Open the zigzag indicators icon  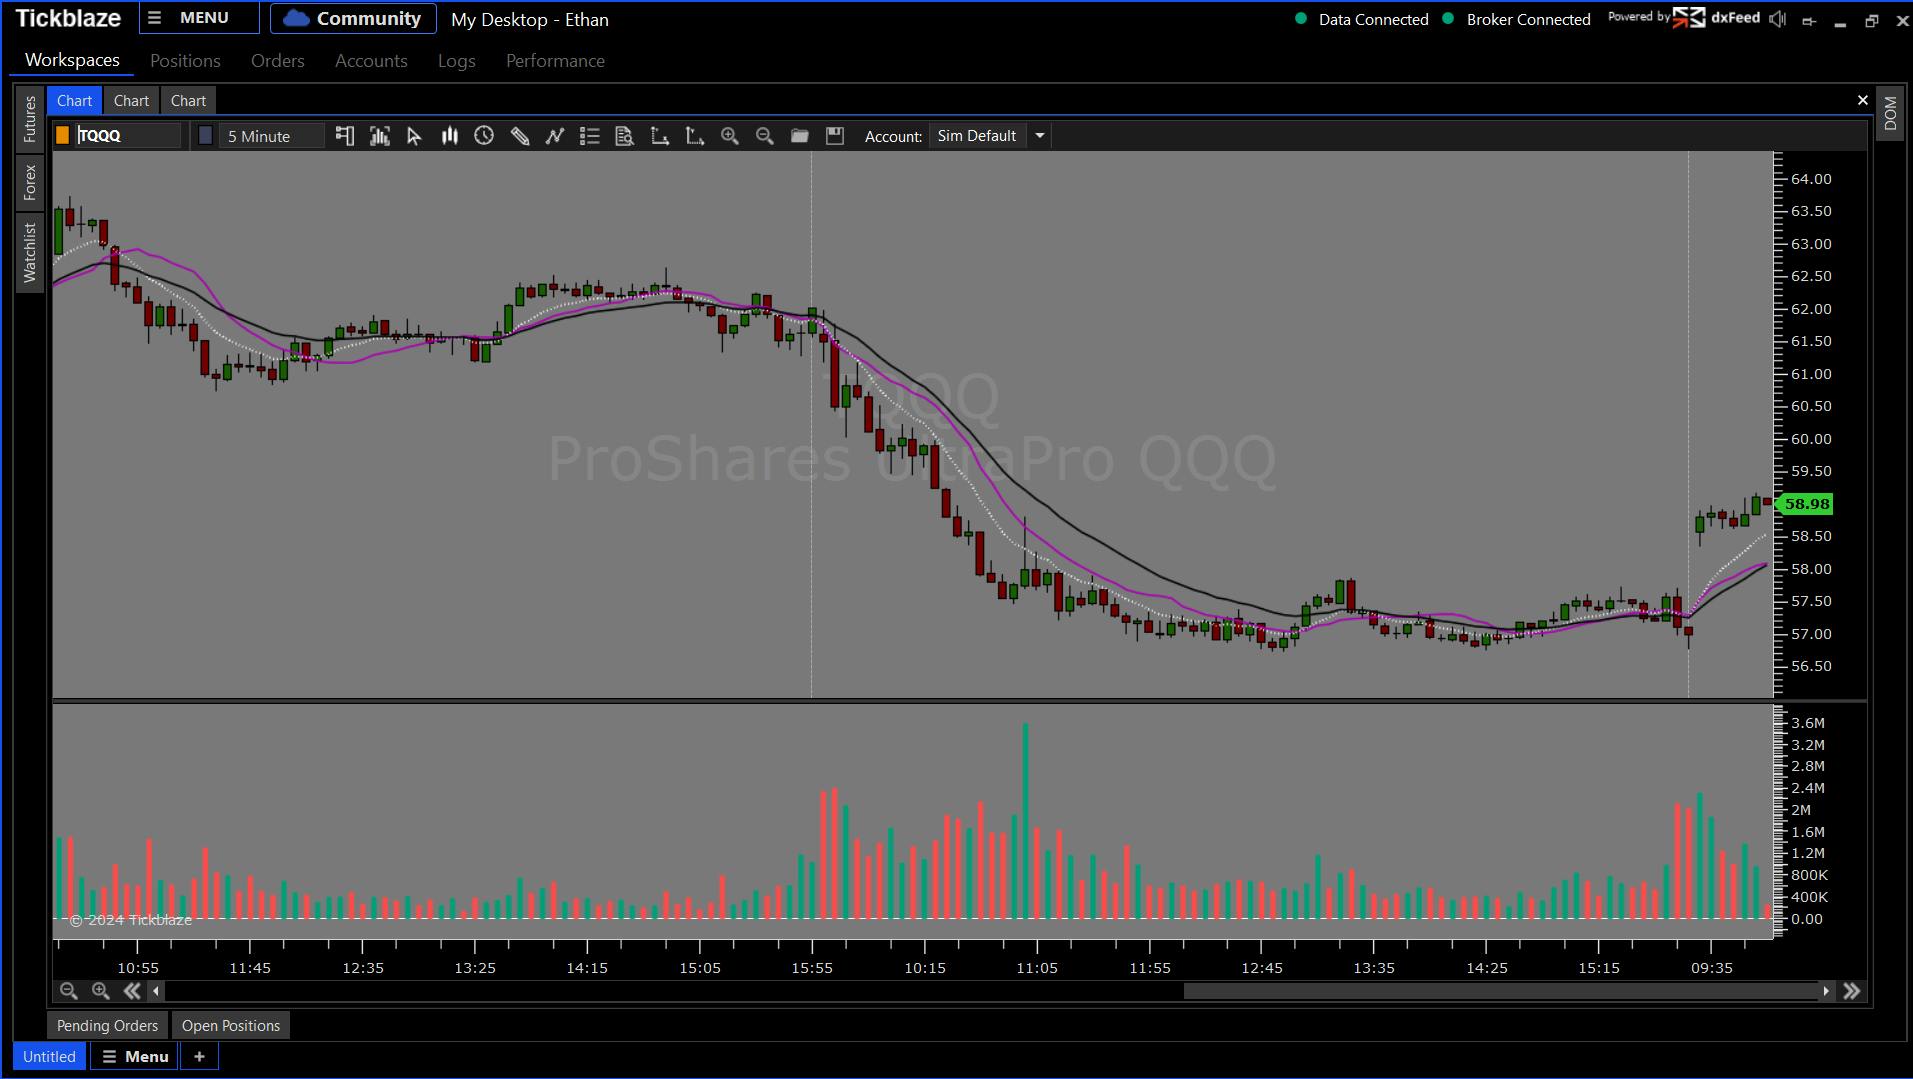555,136
